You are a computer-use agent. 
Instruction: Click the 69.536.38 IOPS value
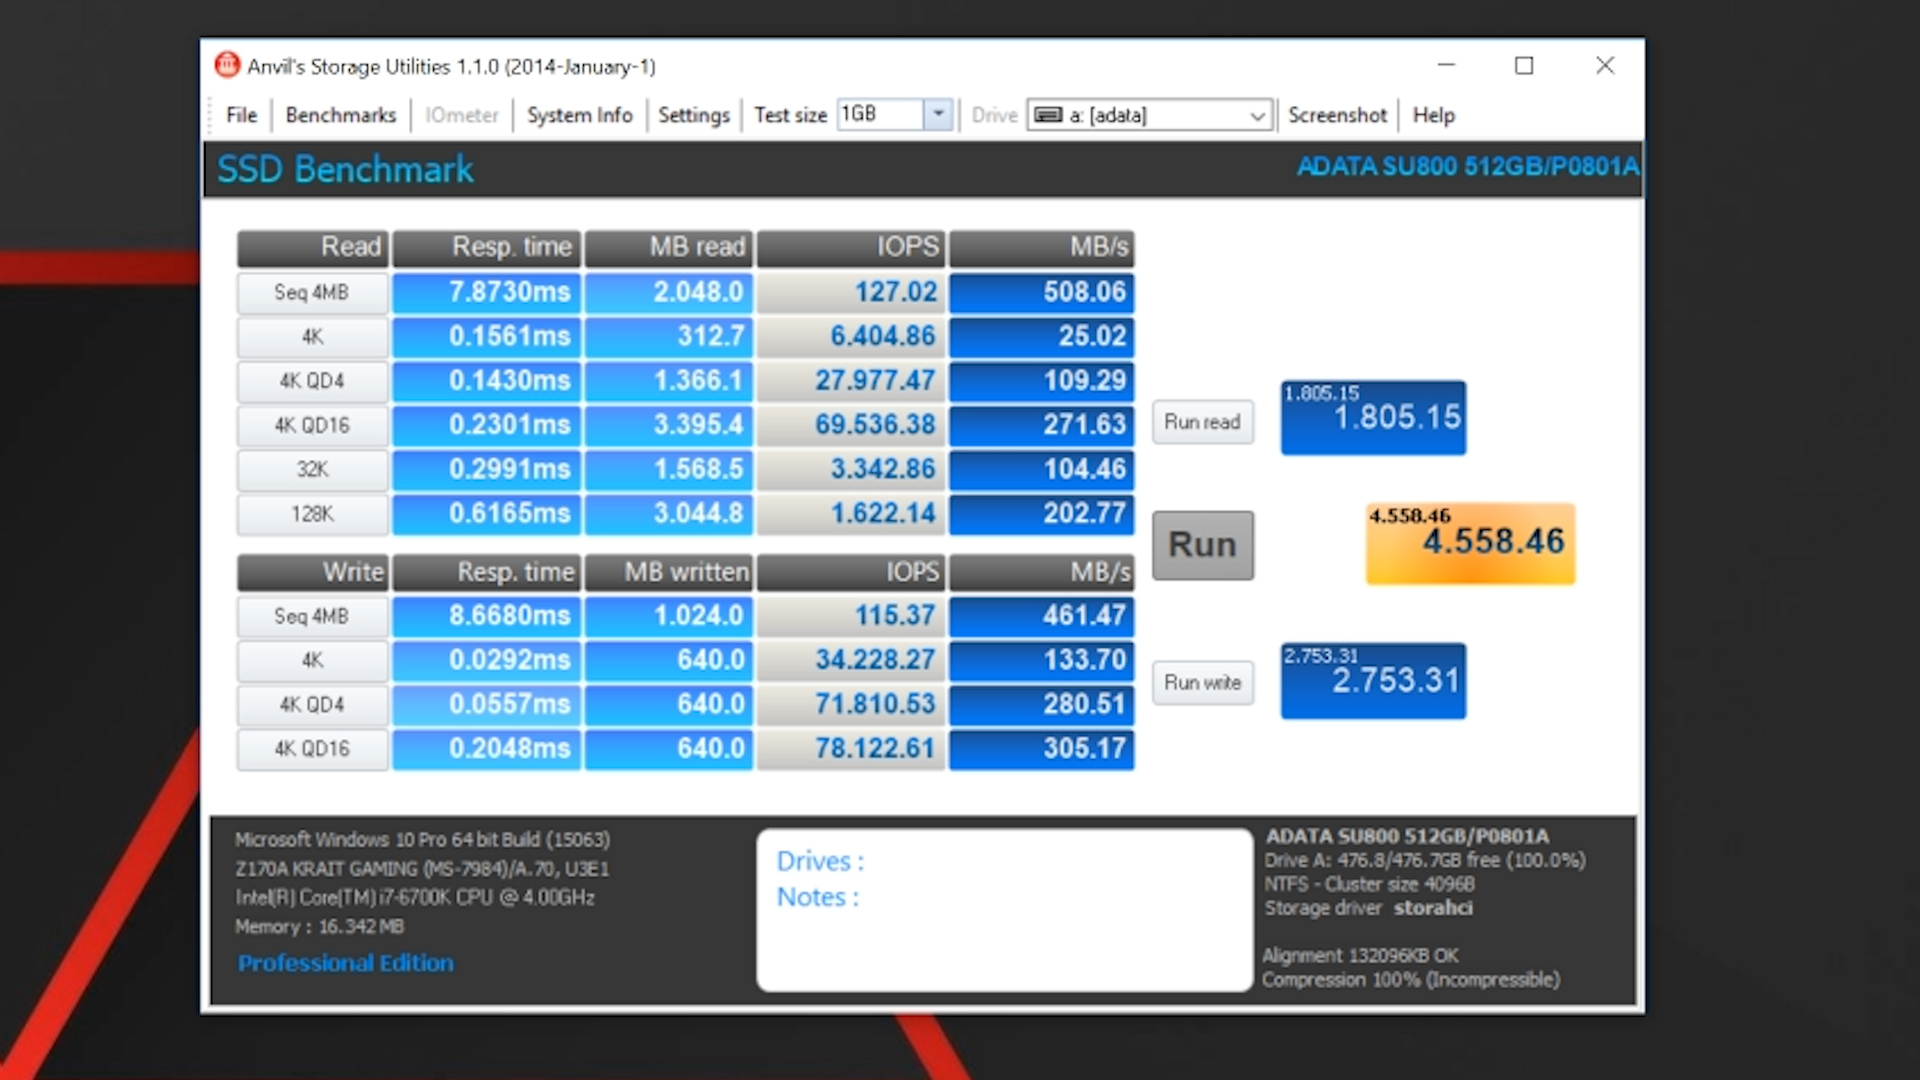851,425
